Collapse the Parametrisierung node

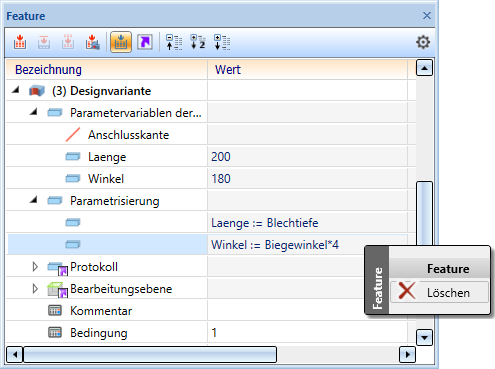click(x=33, y=200)
